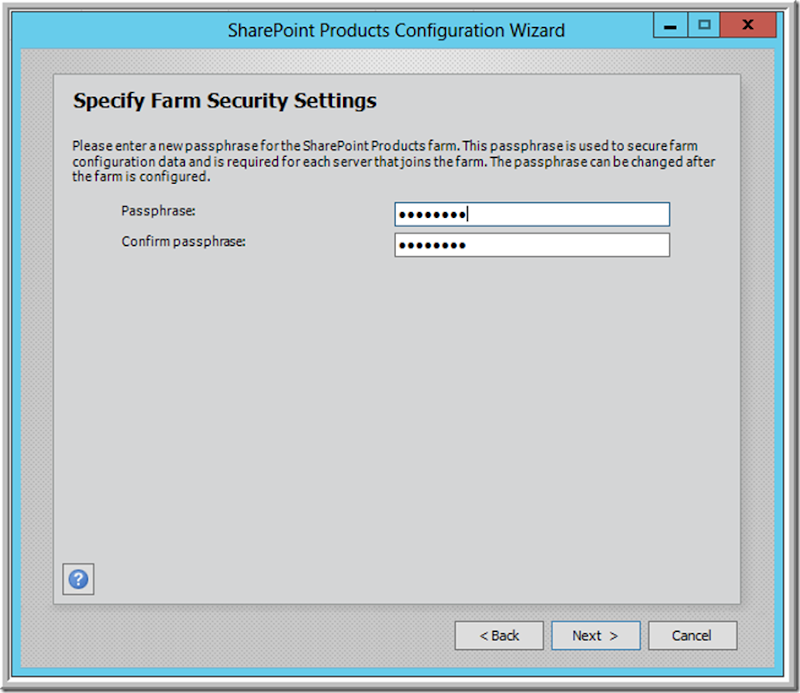Click empty gray area below passphrase fields
Screen dimensions: 800x693
pos(396,408)
